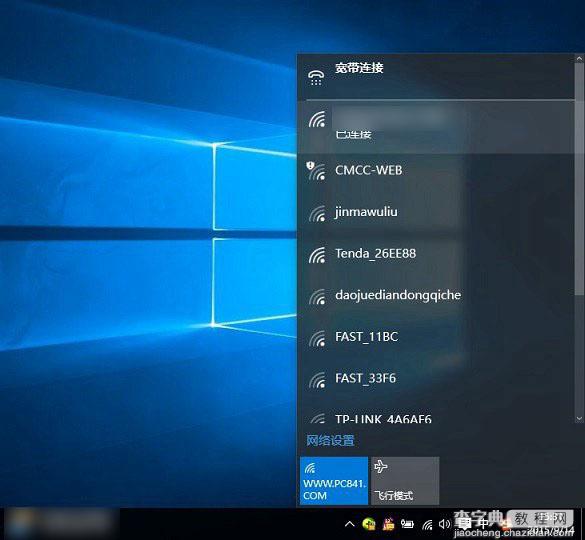Open the speaker volume tray icon
This screenshot has width=585, height=540.
click(444, 524)
